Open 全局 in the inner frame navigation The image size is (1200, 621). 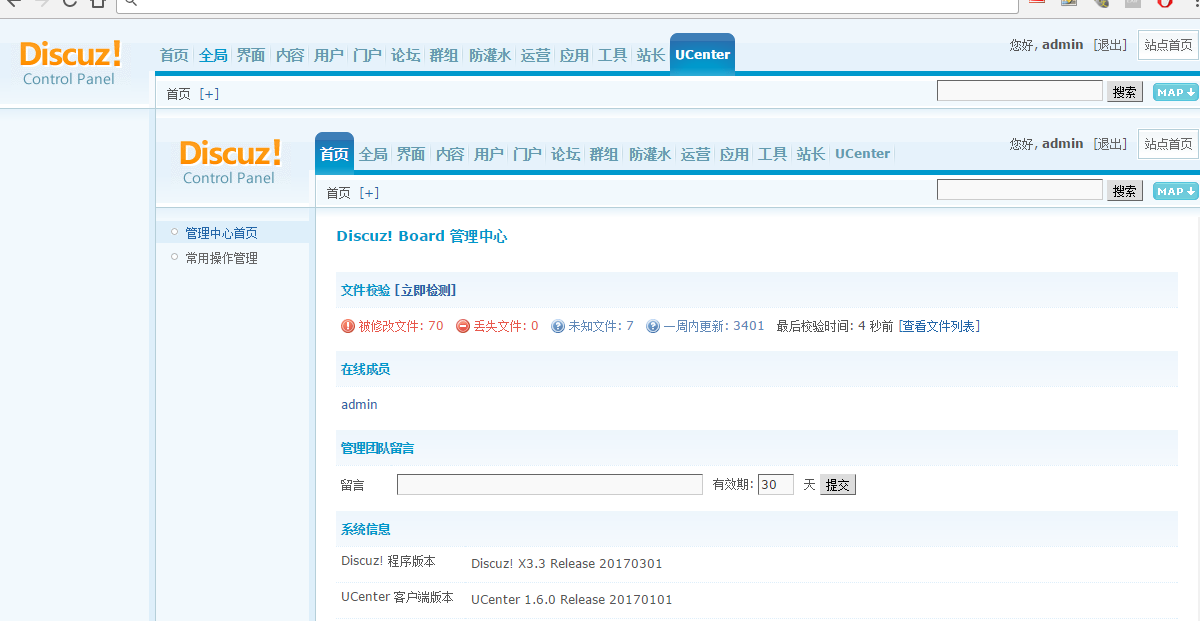(x=373, y=154)
